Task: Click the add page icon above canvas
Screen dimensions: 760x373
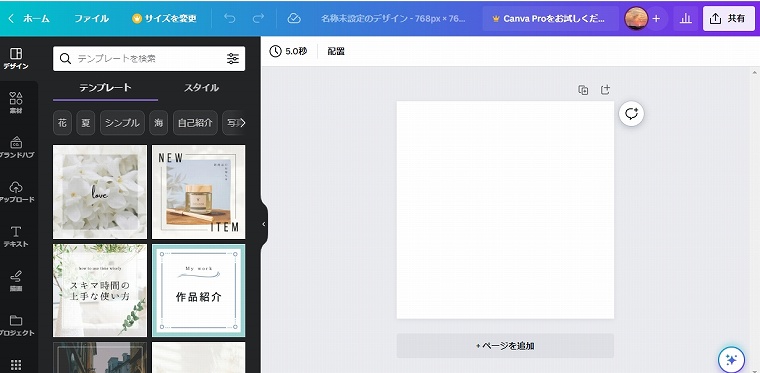Action: pos(605,90)
